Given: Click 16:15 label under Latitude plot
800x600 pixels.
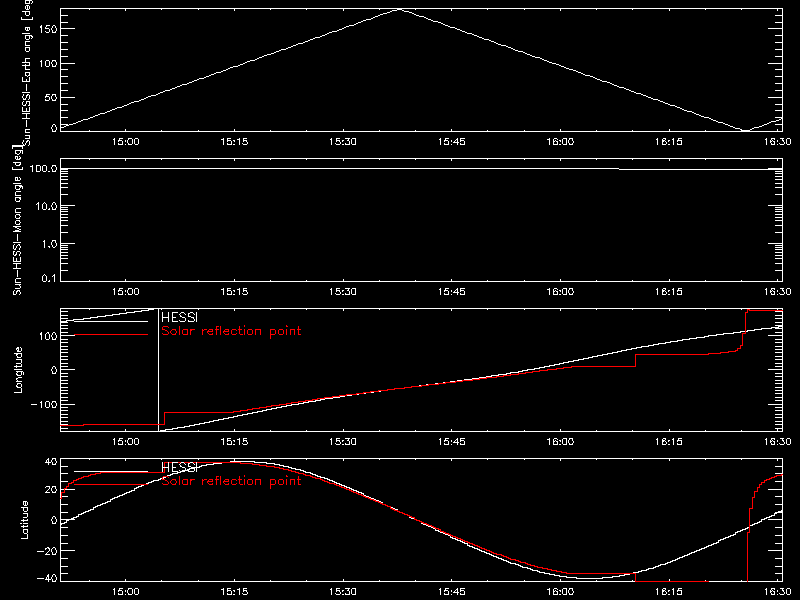Looking at the screenshot, I should pos(669,591).
